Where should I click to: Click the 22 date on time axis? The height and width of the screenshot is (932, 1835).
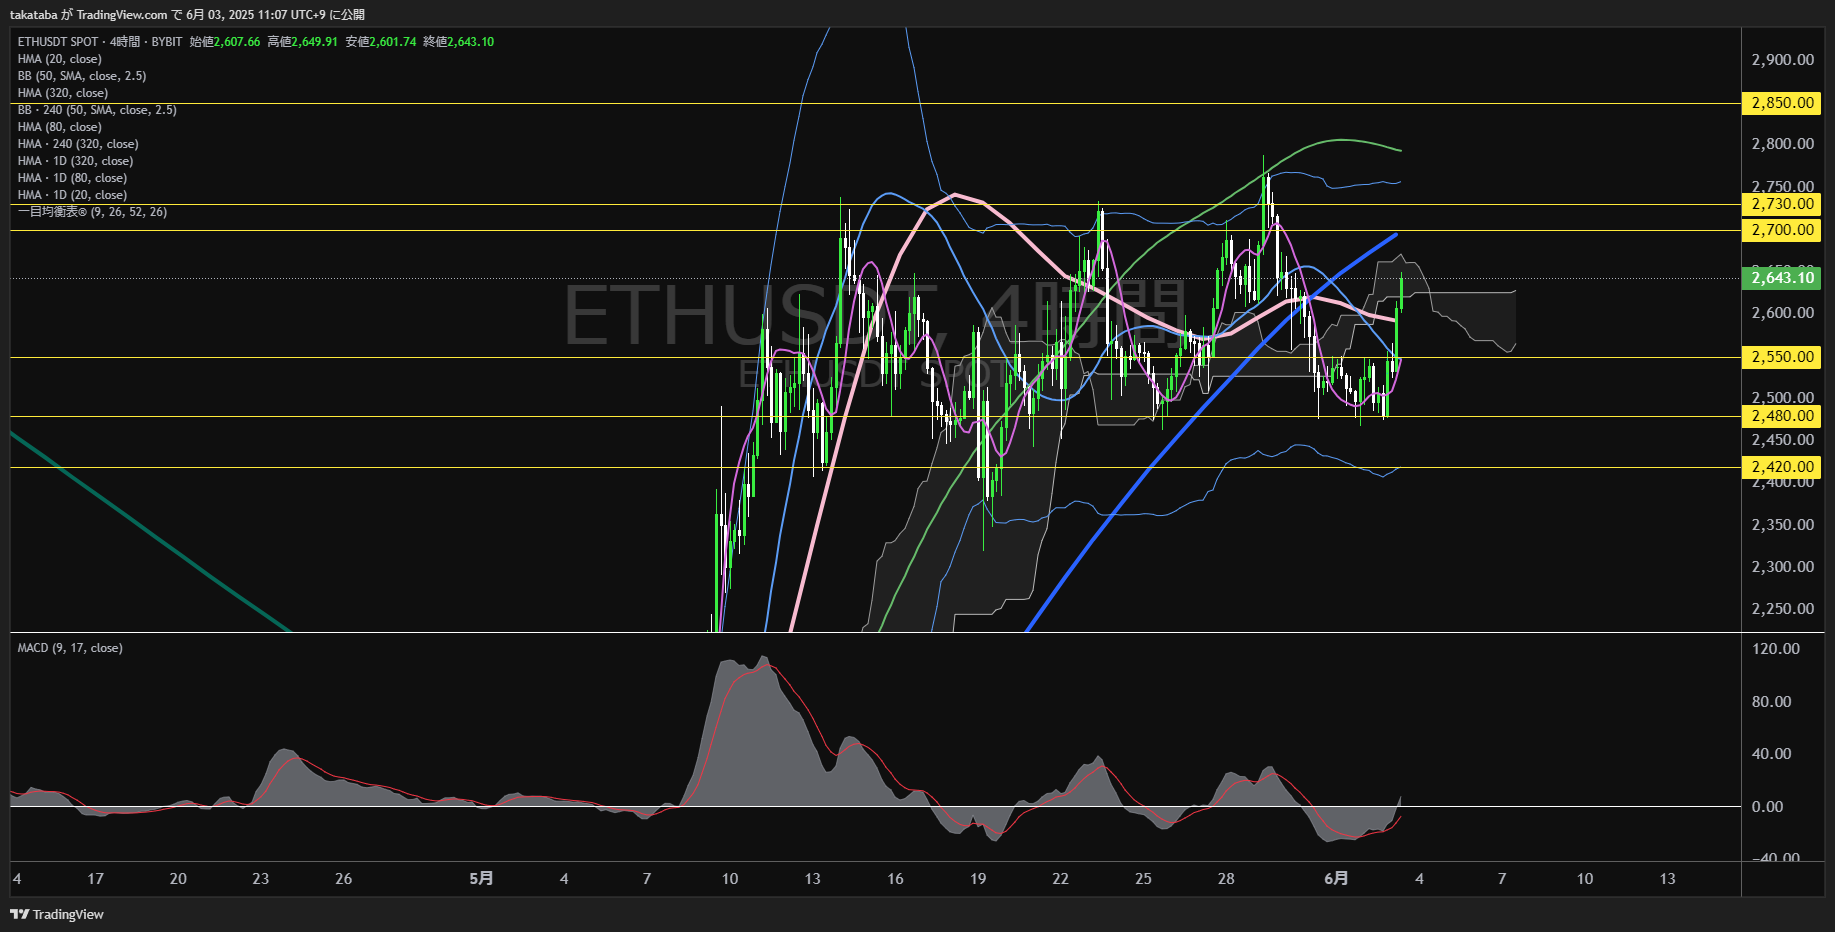coord(1060,879)
